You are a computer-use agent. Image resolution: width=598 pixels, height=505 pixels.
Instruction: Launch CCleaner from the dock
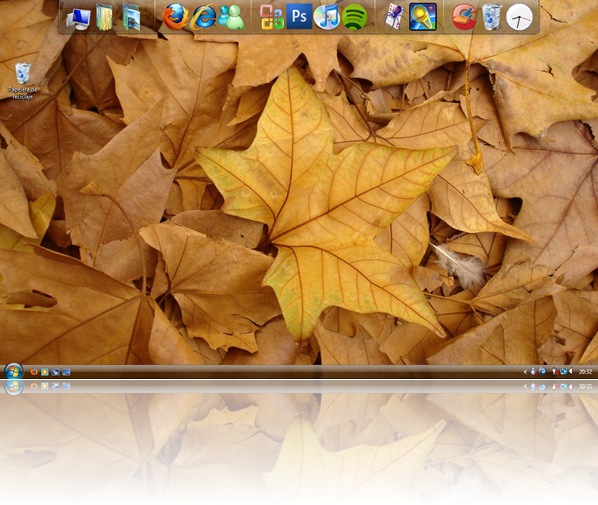tap(464, 17)
